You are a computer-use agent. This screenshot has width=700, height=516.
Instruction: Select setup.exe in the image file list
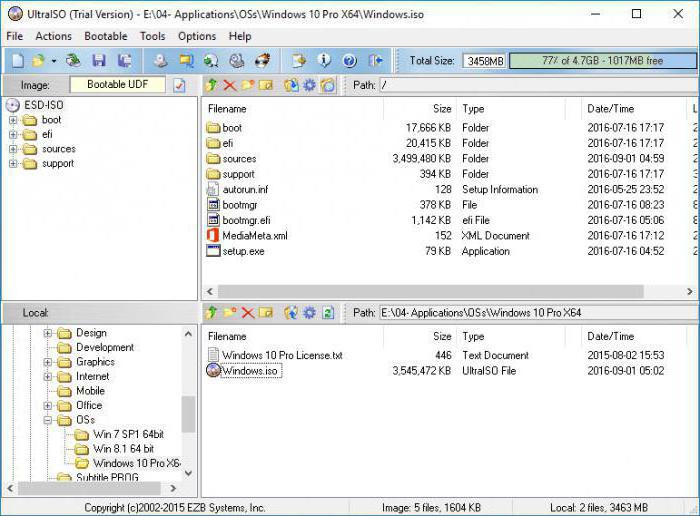click(243, 251)
